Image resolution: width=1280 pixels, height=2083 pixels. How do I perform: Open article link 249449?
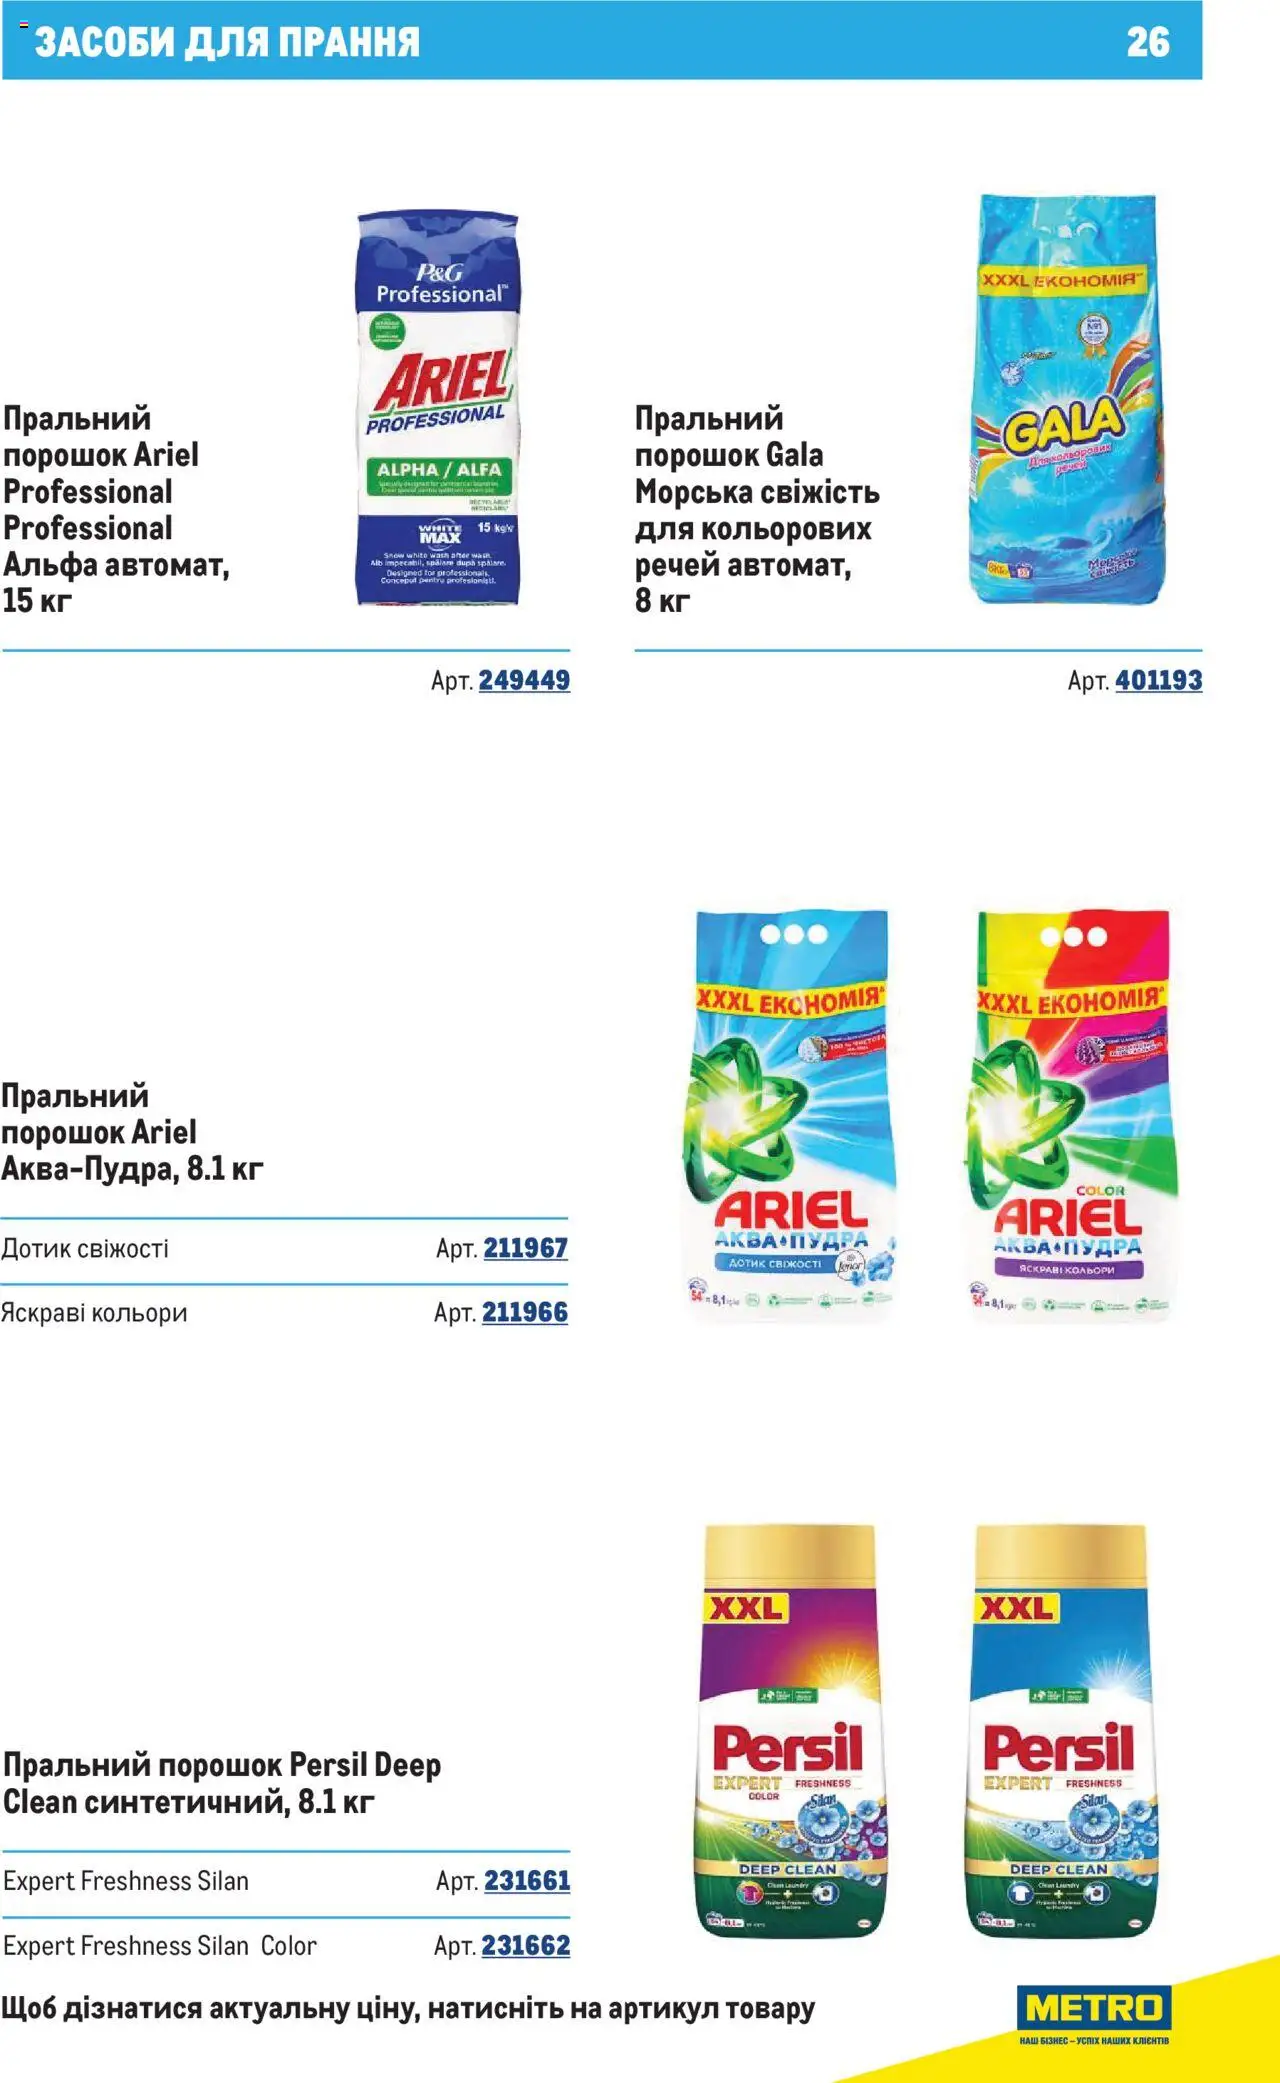(x=524, y=681)
